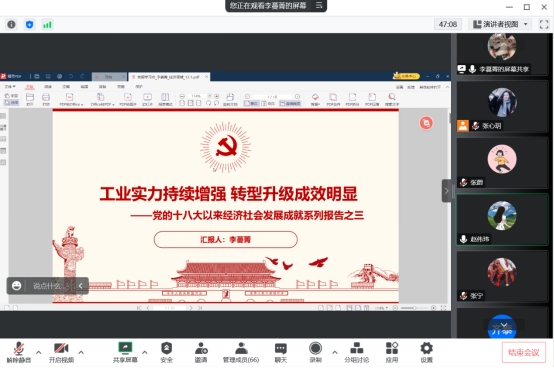Open the 安全 security icon

(x=166, y=352)
